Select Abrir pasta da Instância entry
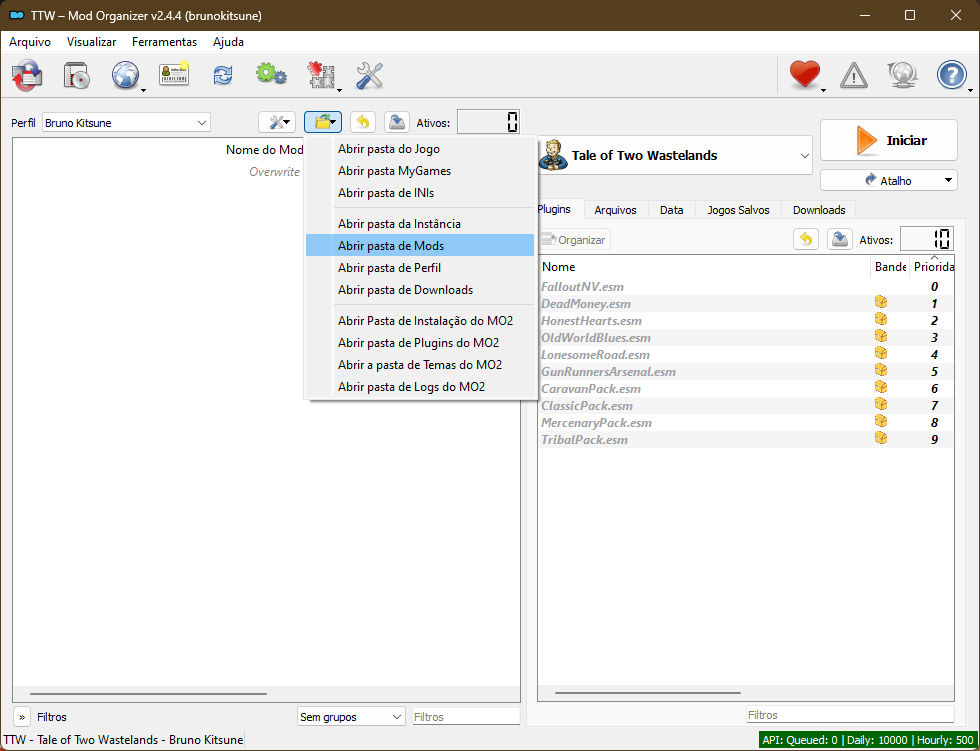The width and height of the screenshot is (980, 751). [x=420, y=224]
